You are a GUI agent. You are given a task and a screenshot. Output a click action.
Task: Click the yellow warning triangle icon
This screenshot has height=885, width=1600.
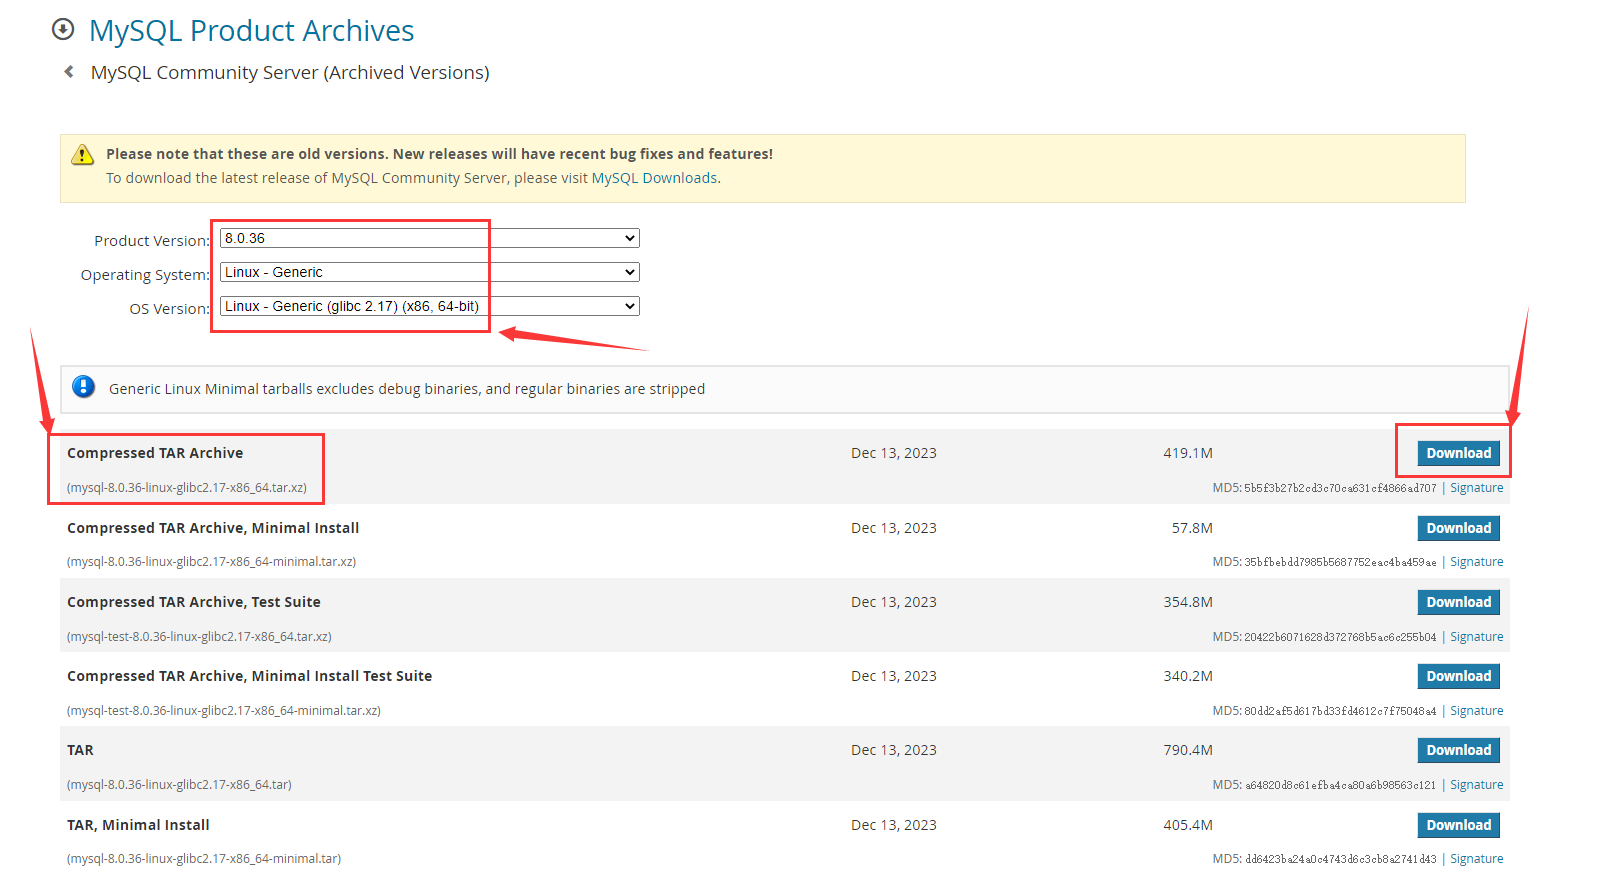(82, 154)
